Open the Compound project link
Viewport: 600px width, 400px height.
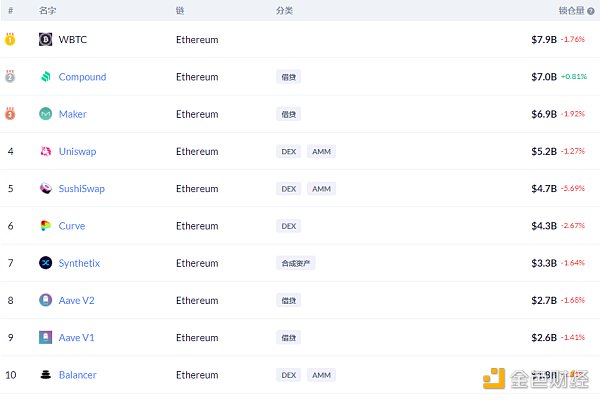coord(82,77)
